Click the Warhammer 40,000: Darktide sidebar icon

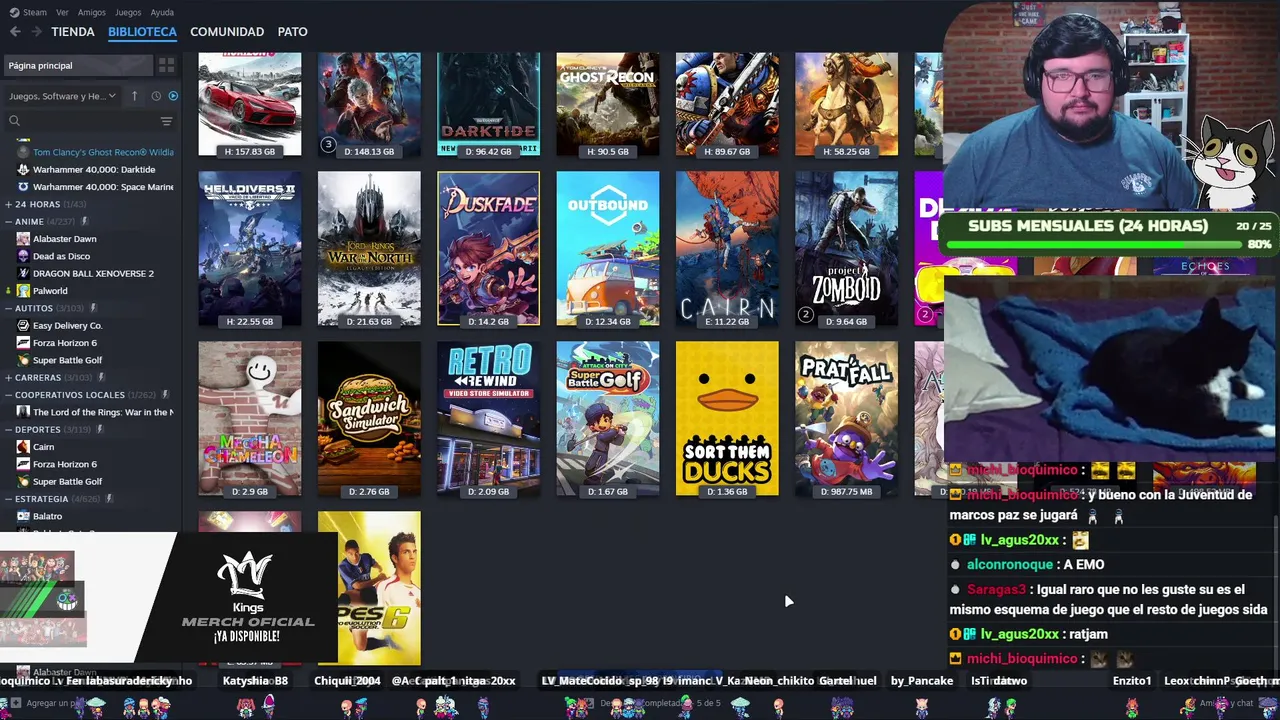click(x=23, y=170)
